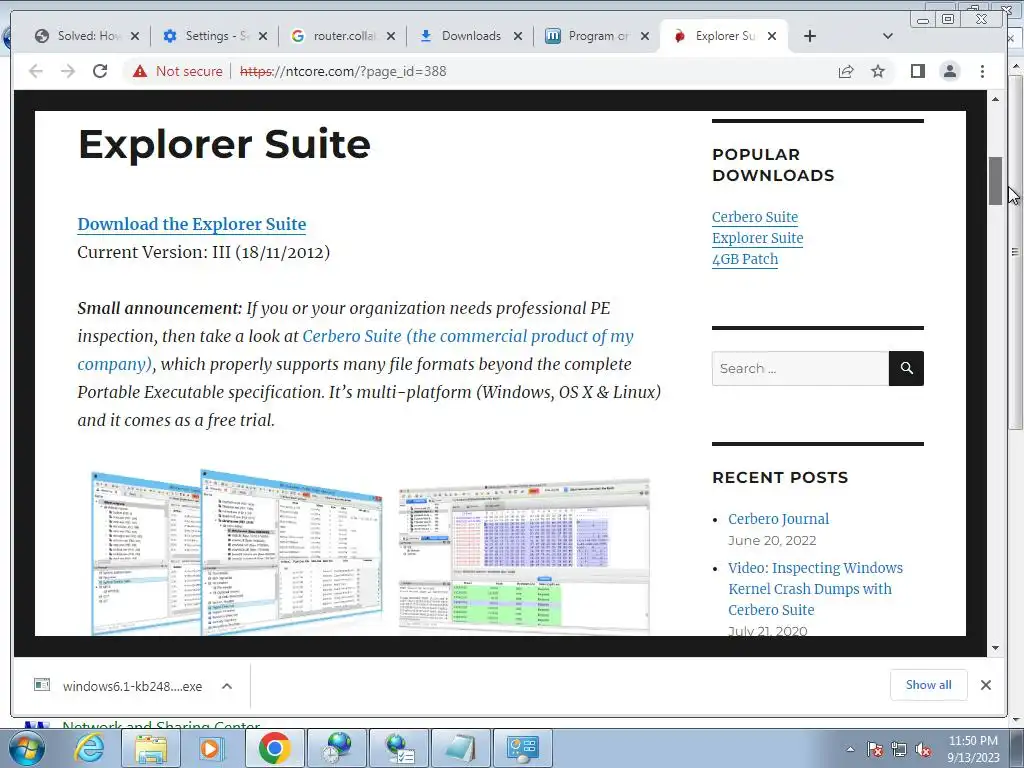The image size is (1024, 768).
Task: Expand the download item options chevron
Action: (227, 686)
